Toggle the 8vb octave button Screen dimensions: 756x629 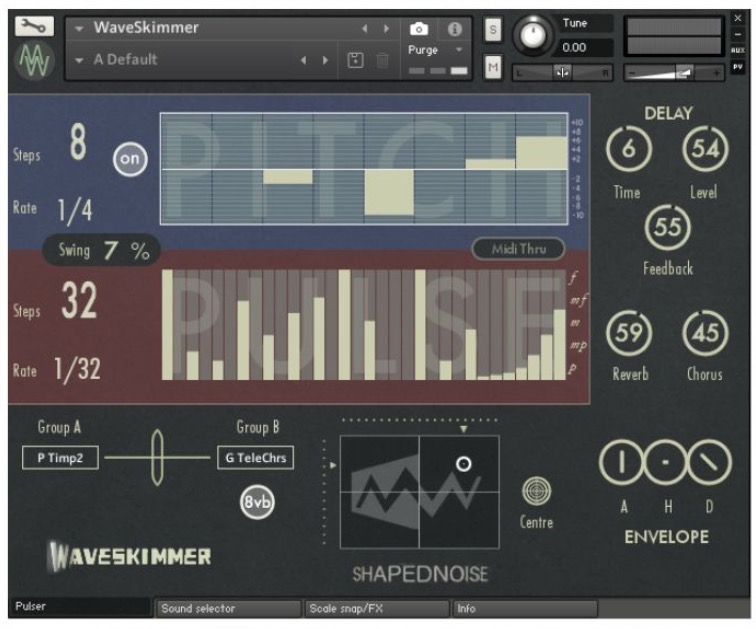tap(257, 502)
